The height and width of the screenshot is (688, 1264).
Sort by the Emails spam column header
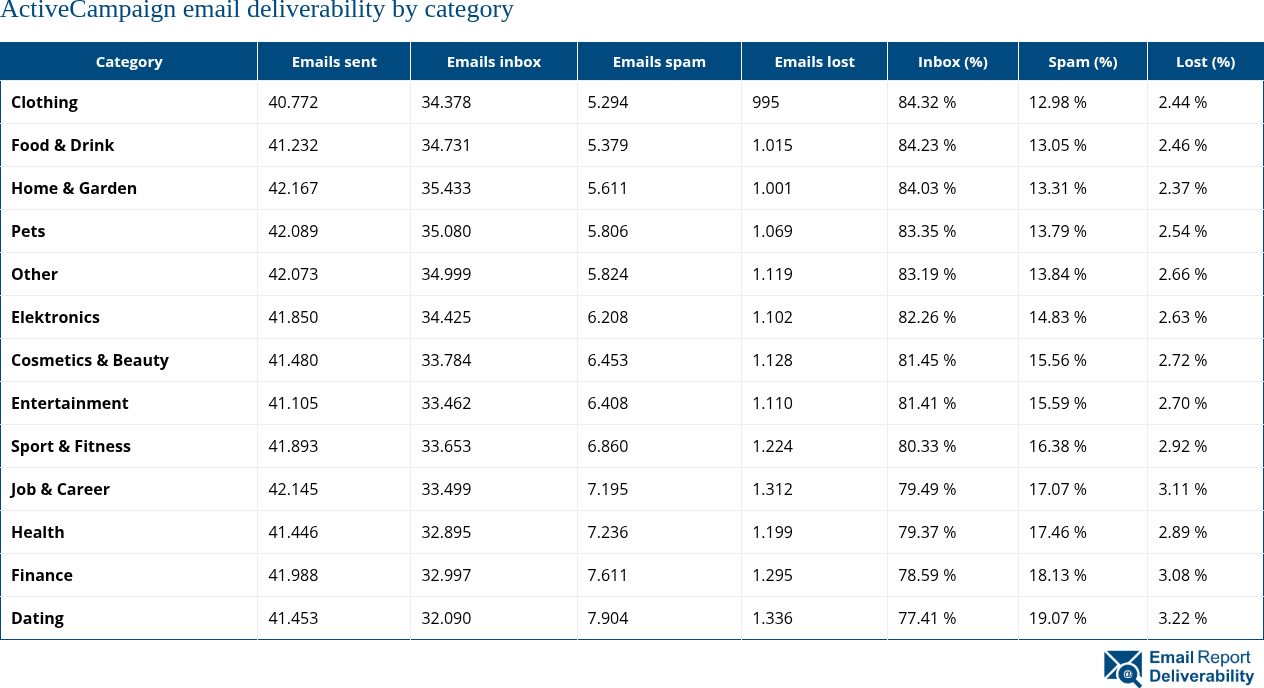click(x=659, y=62)
